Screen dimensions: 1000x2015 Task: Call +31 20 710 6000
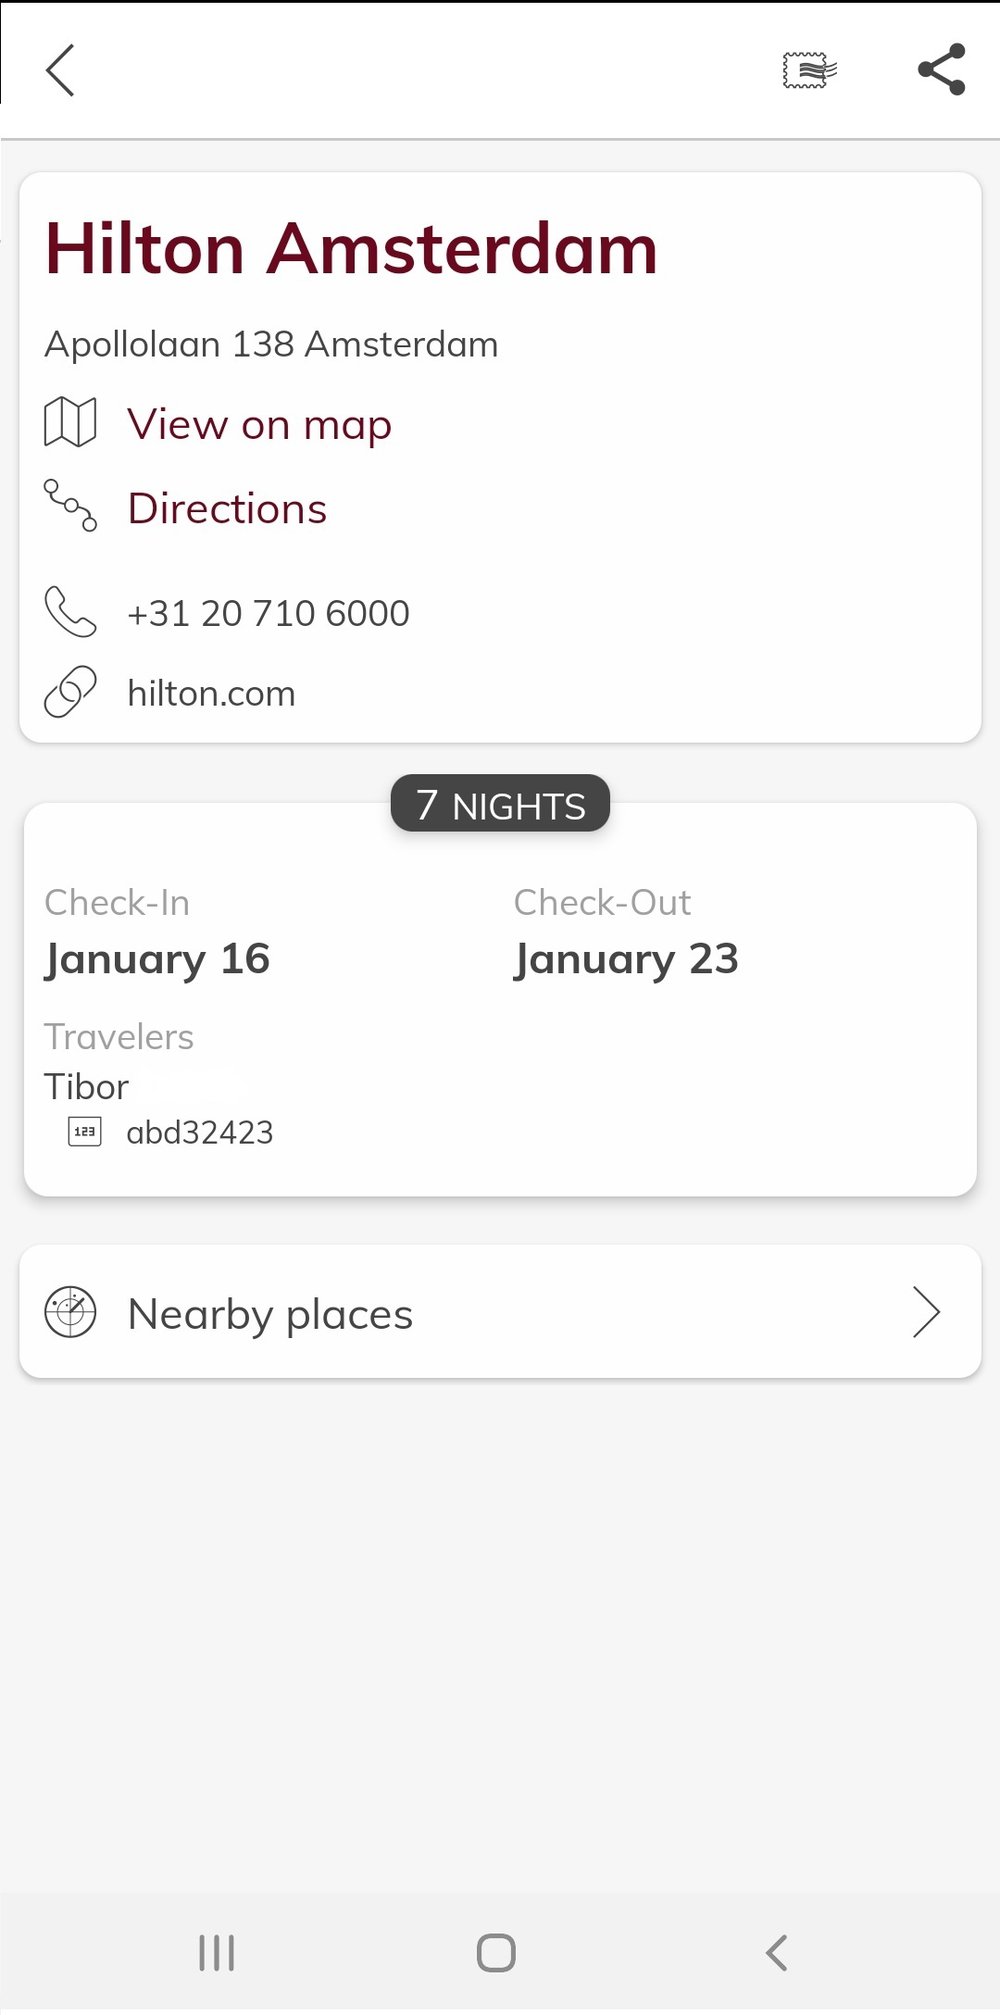(268, 613)
